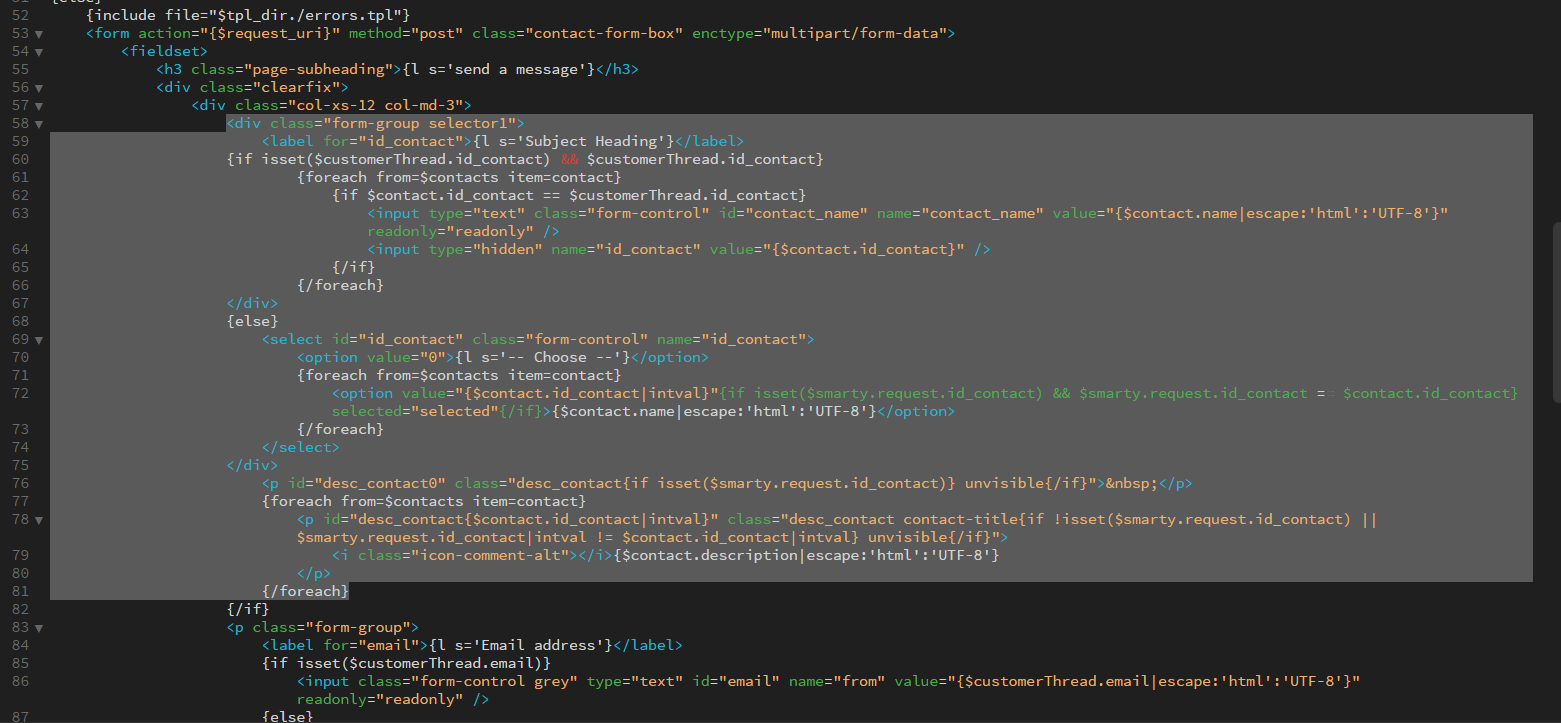Fold the desc_contact paragraph at line 78
The height and width of the screenshot is (723, 1561).
[39, 520]
